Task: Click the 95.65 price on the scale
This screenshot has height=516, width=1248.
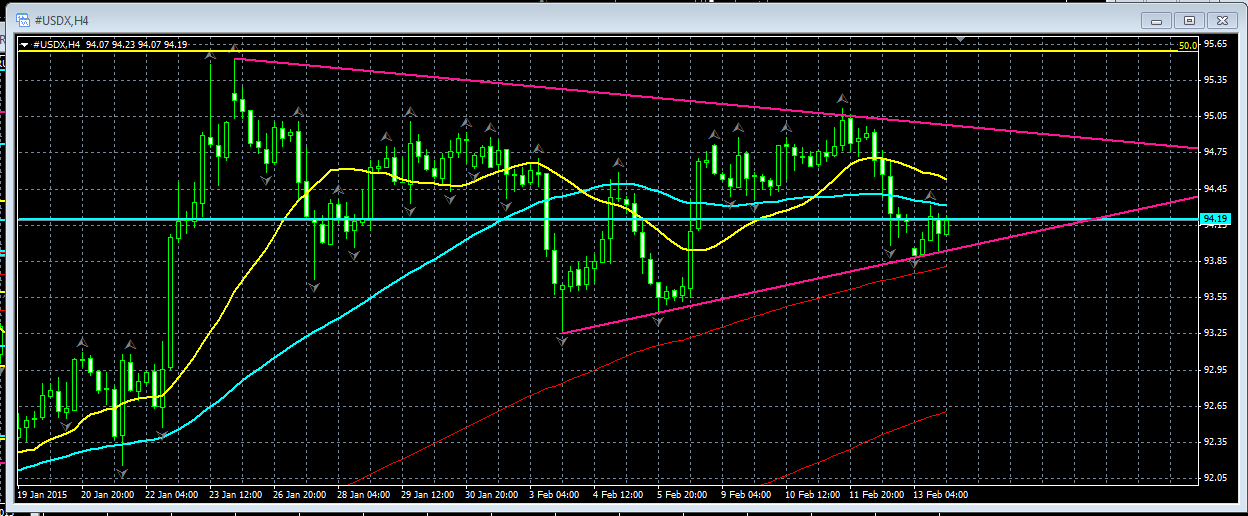Action: 1216,44
